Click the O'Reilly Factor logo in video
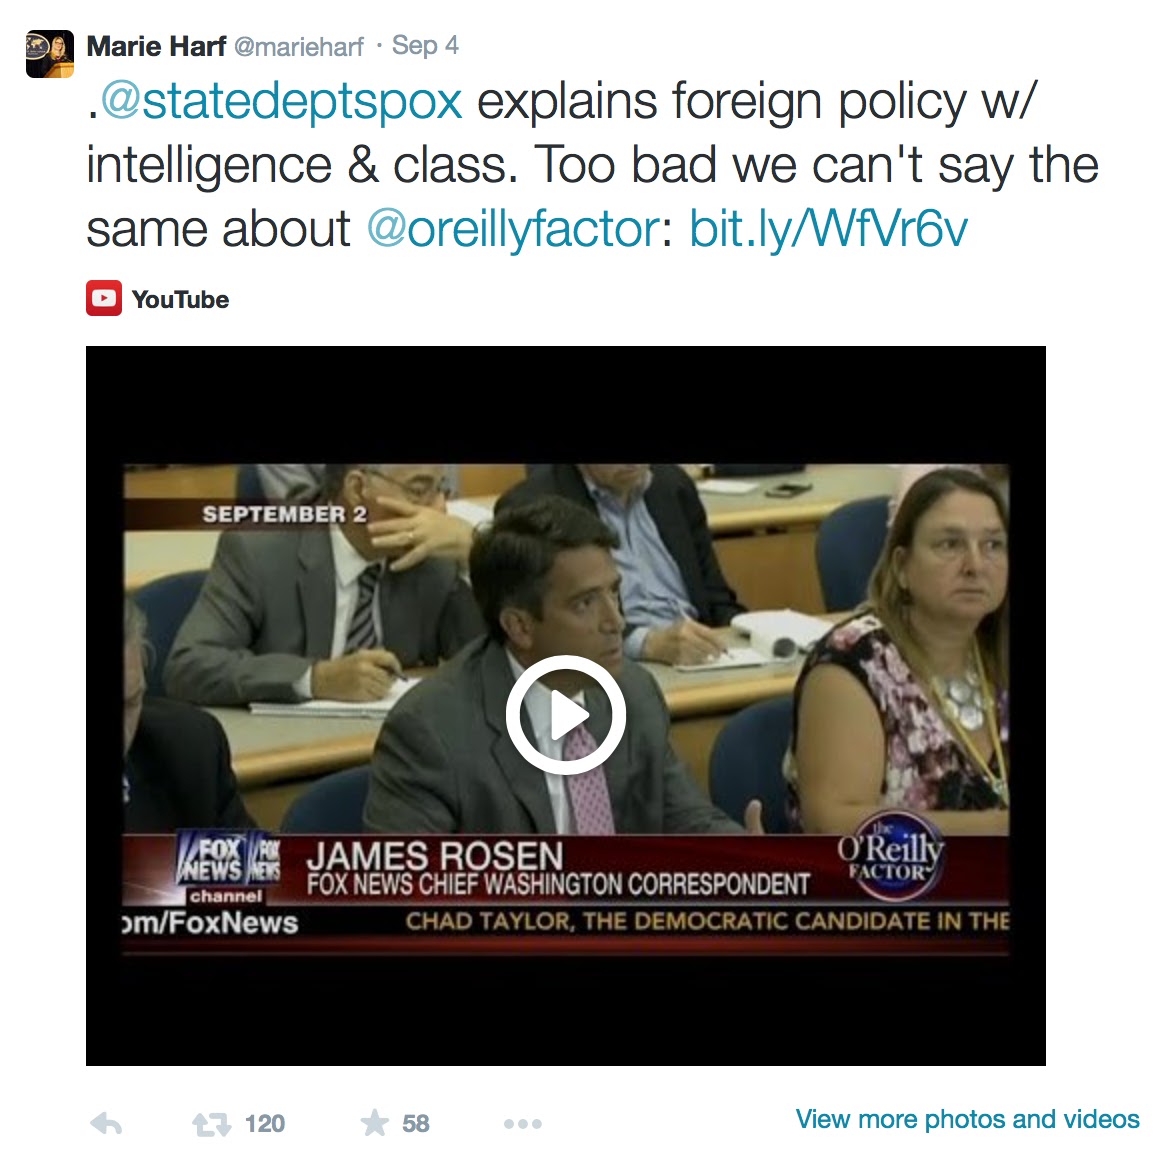The image size is (1166, 1154). click(x=891, y=855)
